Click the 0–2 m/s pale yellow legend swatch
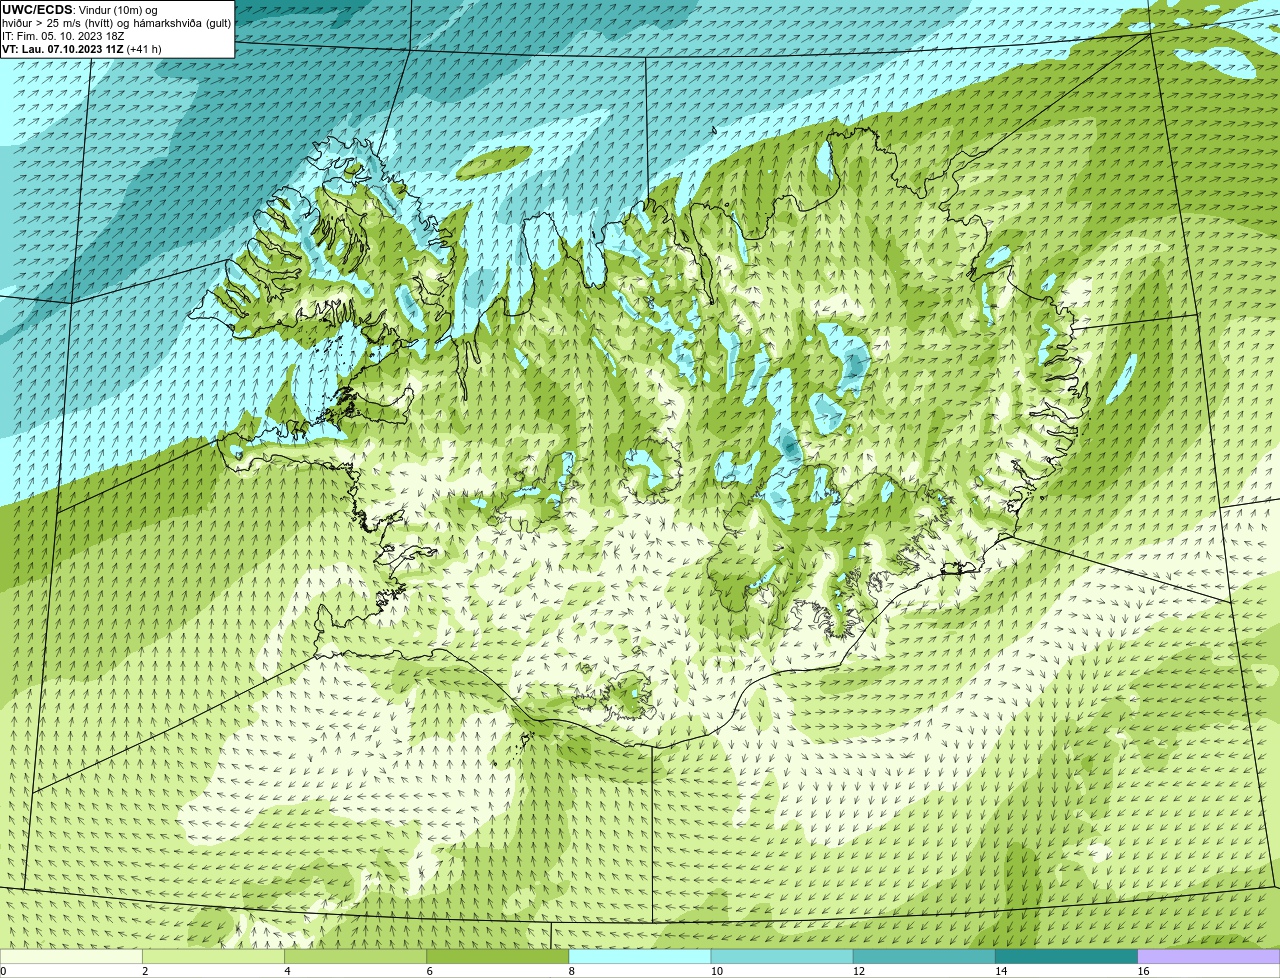 pyautogui.click(x=71, y=956)
